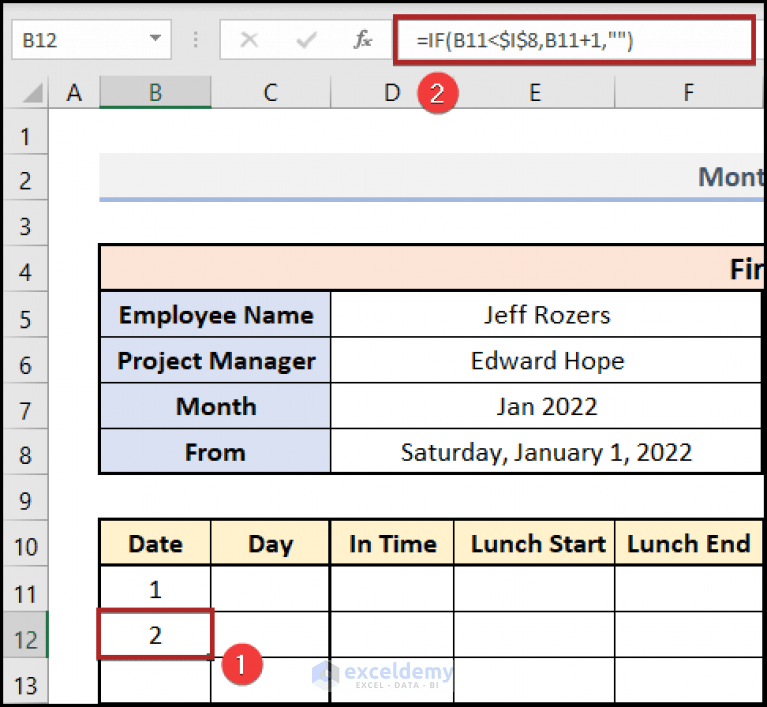Click the From label cell

click(x=216, y=452)
